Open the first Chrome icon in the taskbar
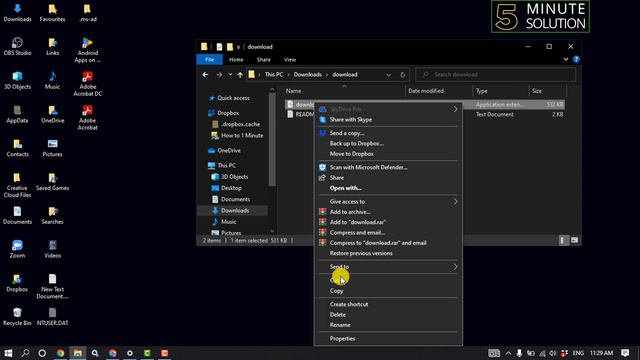This screenshot has height=360, width=640. 60,353
